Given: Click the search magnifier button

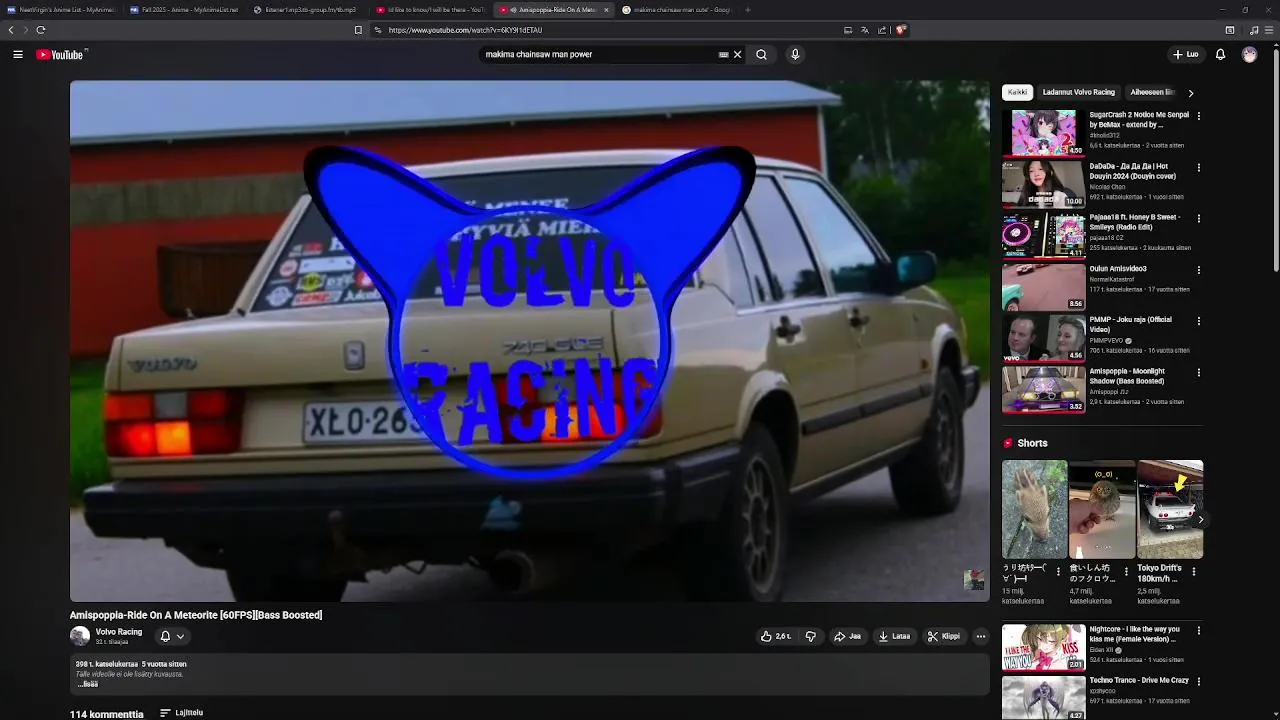Looking at the screenshot, I should point(761,55).
